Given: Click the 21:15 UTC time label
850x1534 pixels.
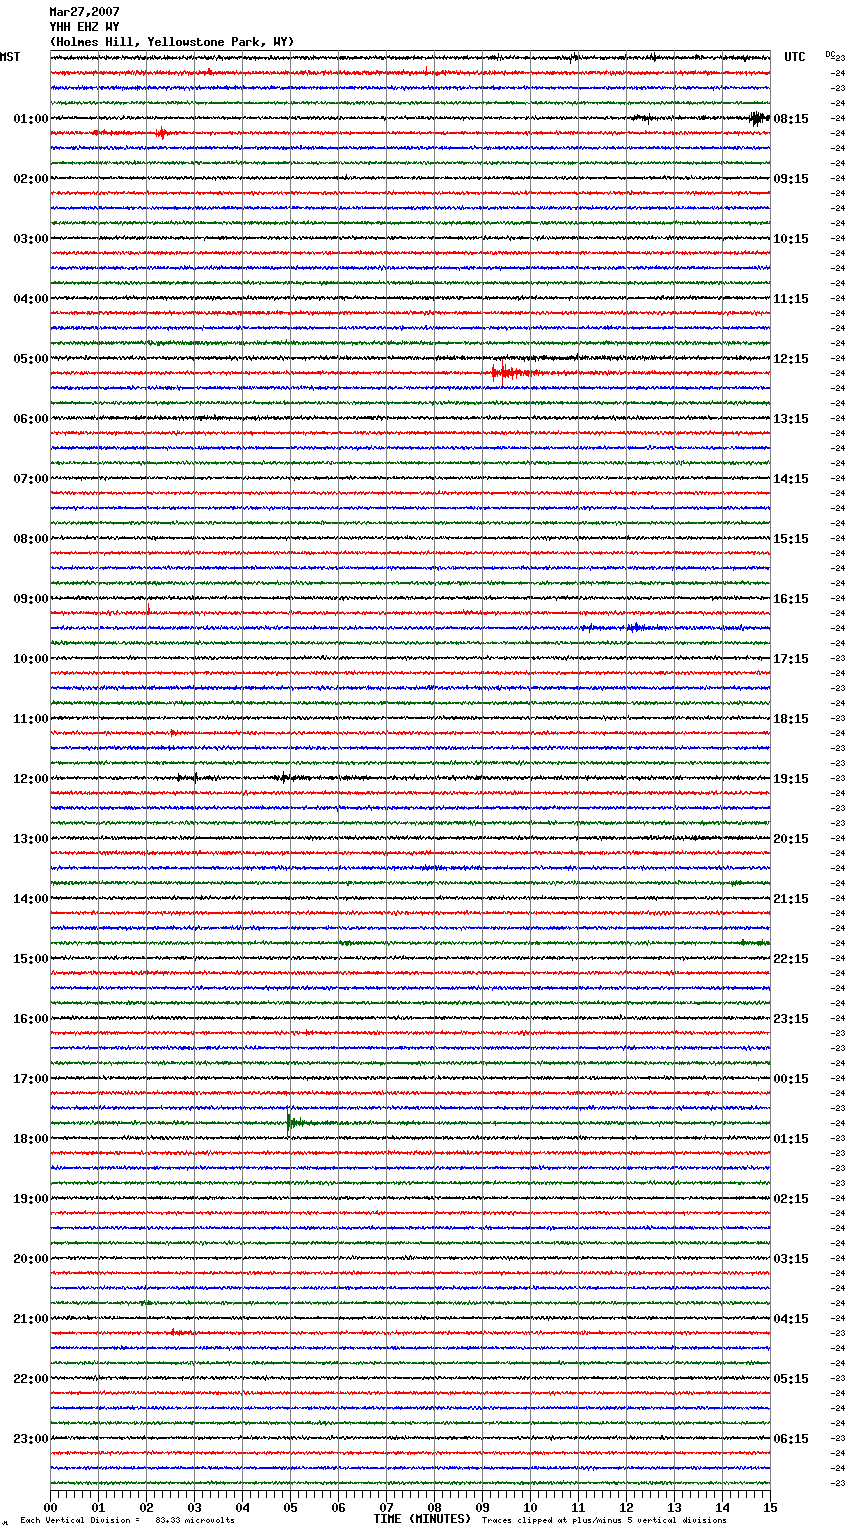Looking at the screenshot, I should click(791, 899).
